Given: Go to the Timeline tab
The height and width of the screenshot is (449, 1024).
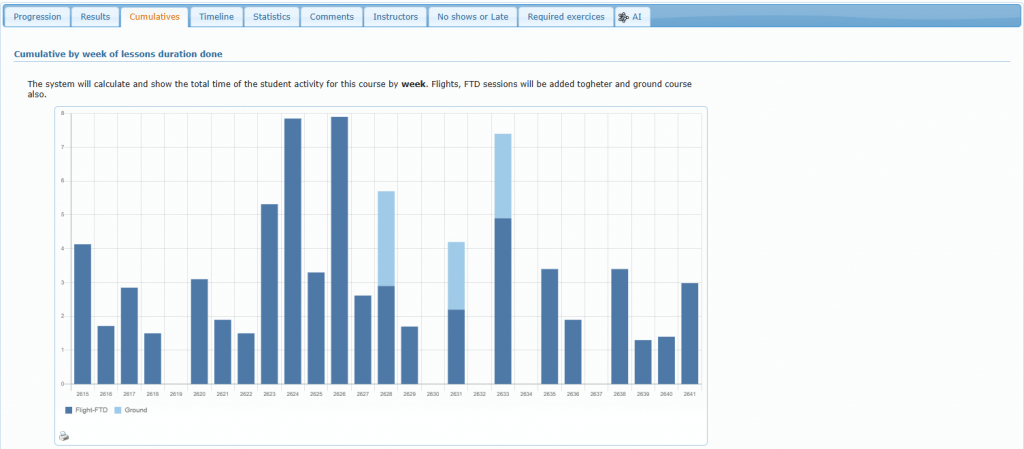Looking at the screenshot, I should point(217,17).
